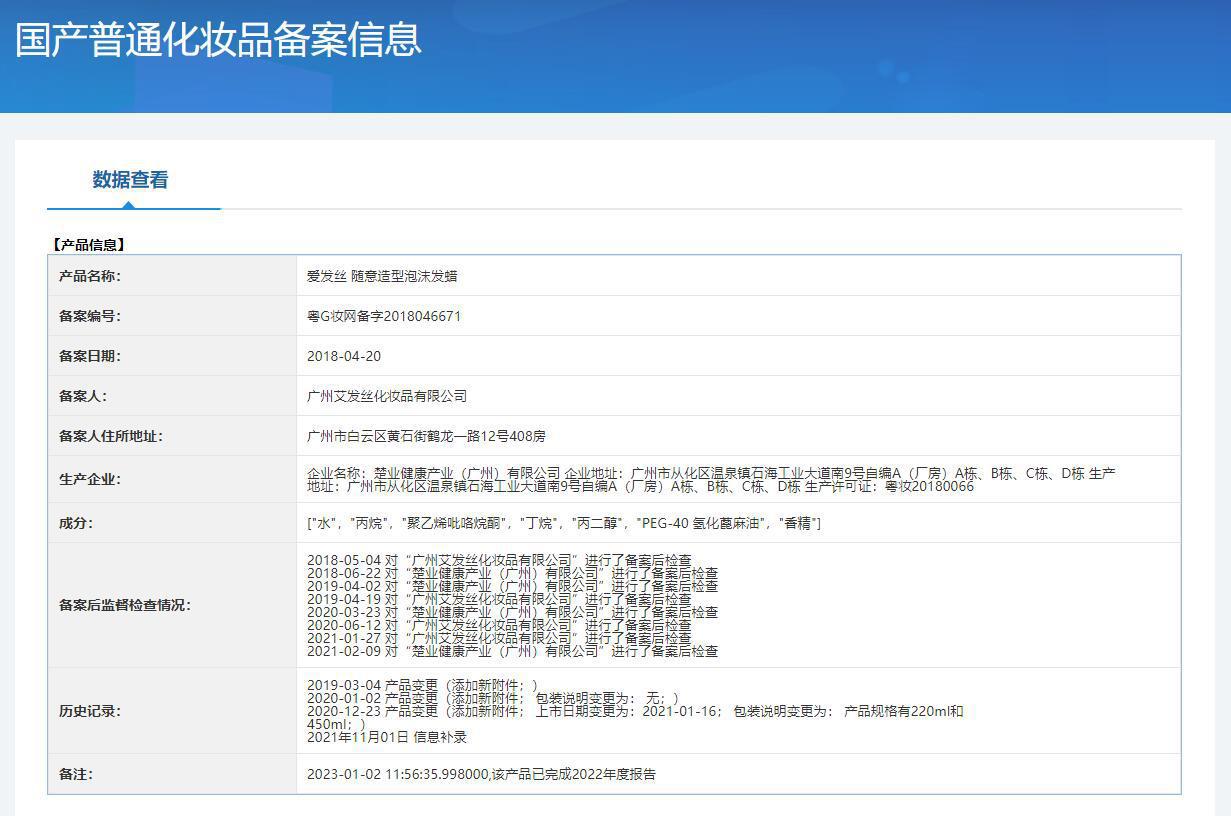Click the 2021-02-09 inspection record line

pos(512,651)
